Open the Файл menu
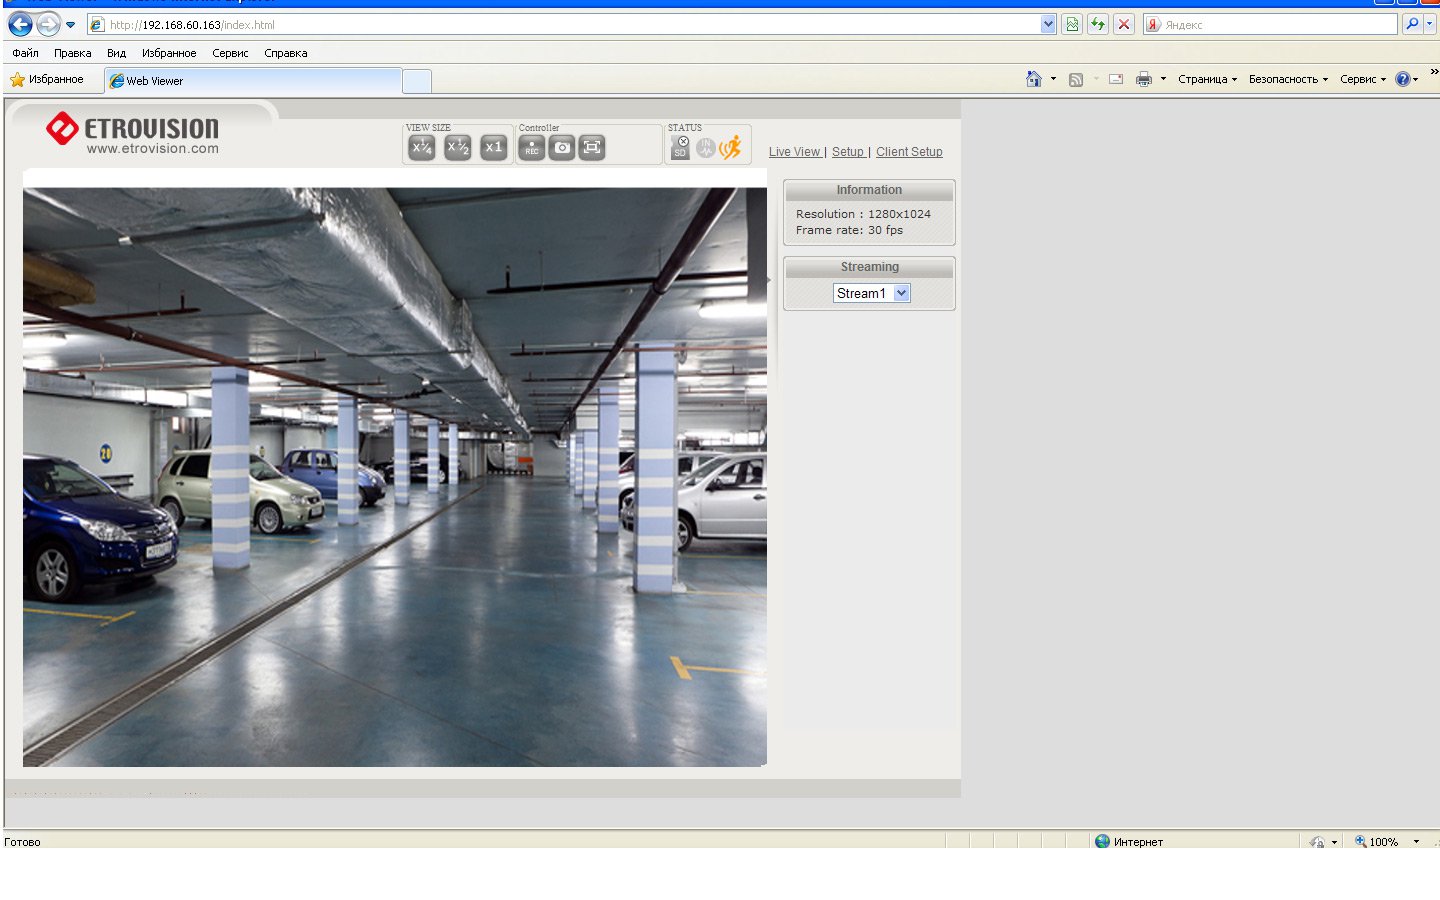 pyautogui.click(x=25, y=53)
